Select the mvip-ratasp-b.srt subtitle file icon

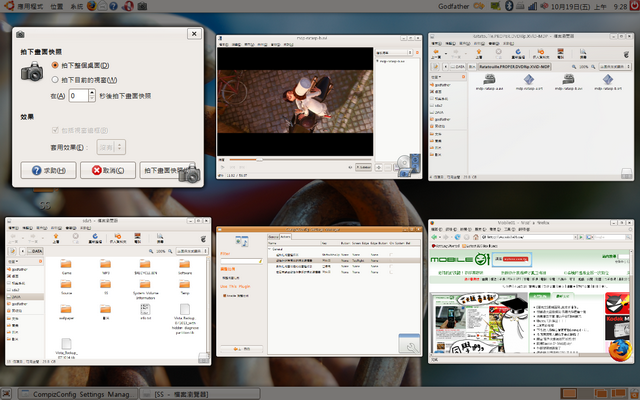click(x=608, y=82)
